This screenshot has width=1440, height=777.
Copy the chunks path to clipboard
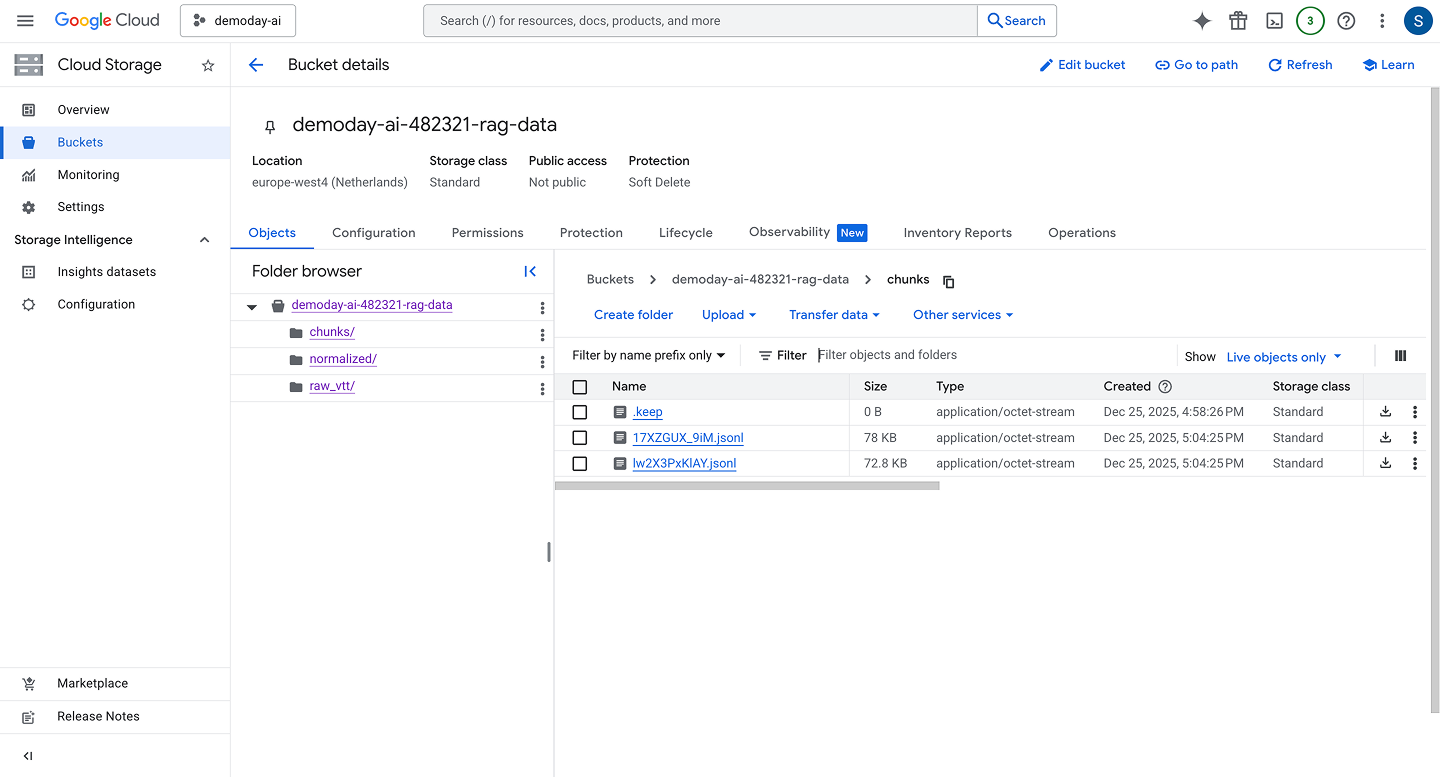point(949,281)
